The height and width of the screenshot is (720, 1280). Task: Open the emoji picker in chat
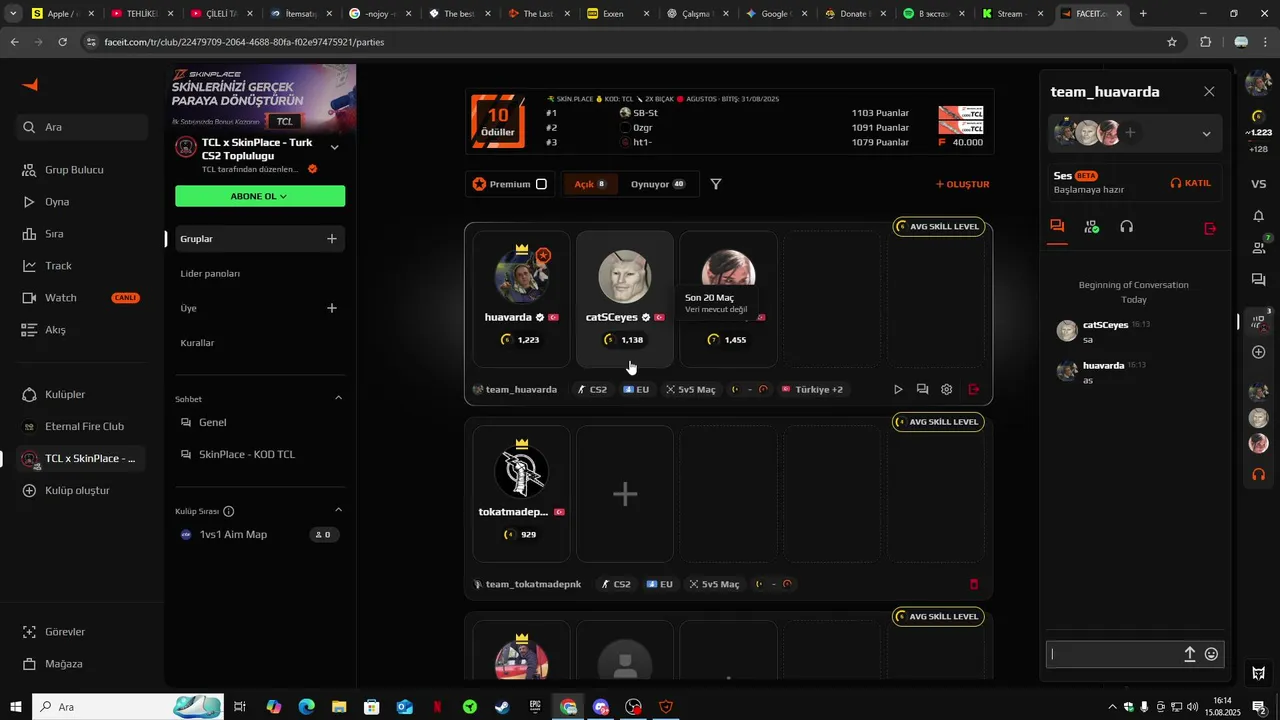click(x=1211, y=654)
